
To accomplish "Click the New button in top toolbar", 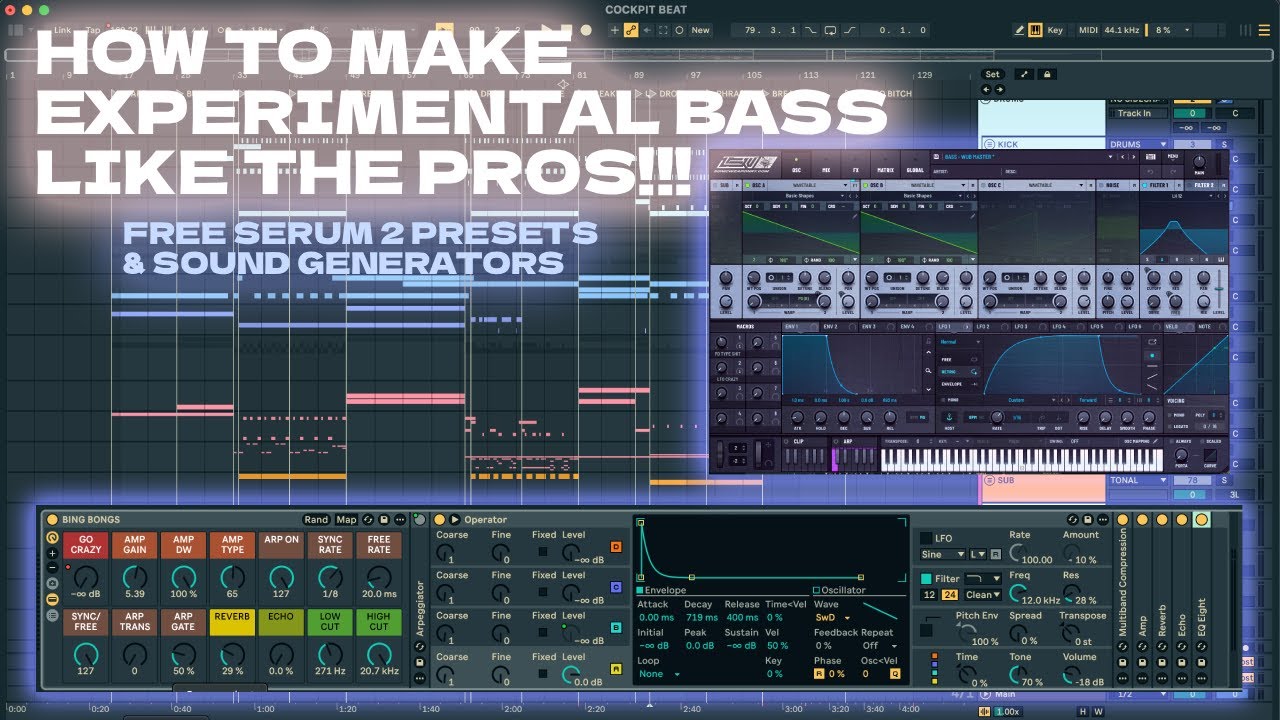I will [700, 30].
